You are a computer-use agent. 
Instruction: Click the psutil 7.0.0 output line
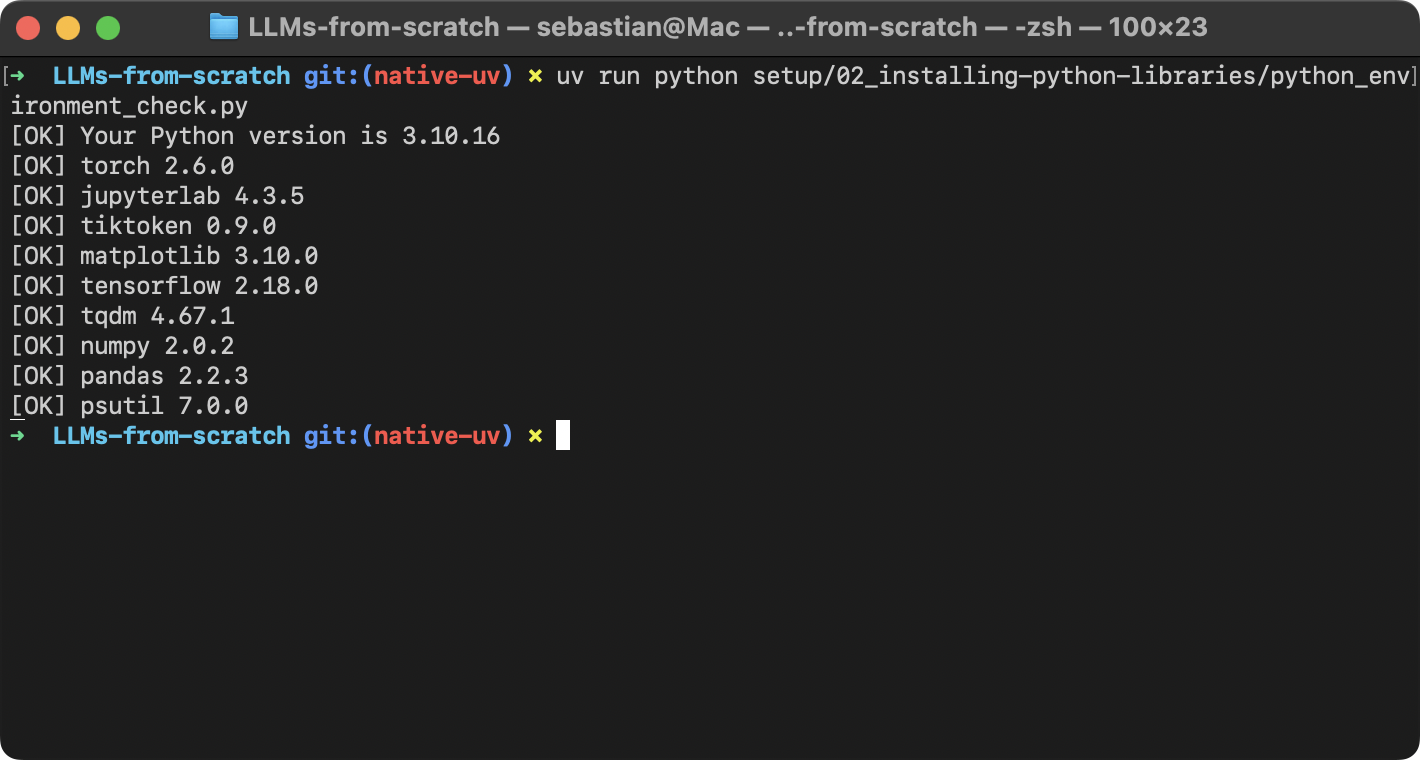pos(129,406)
